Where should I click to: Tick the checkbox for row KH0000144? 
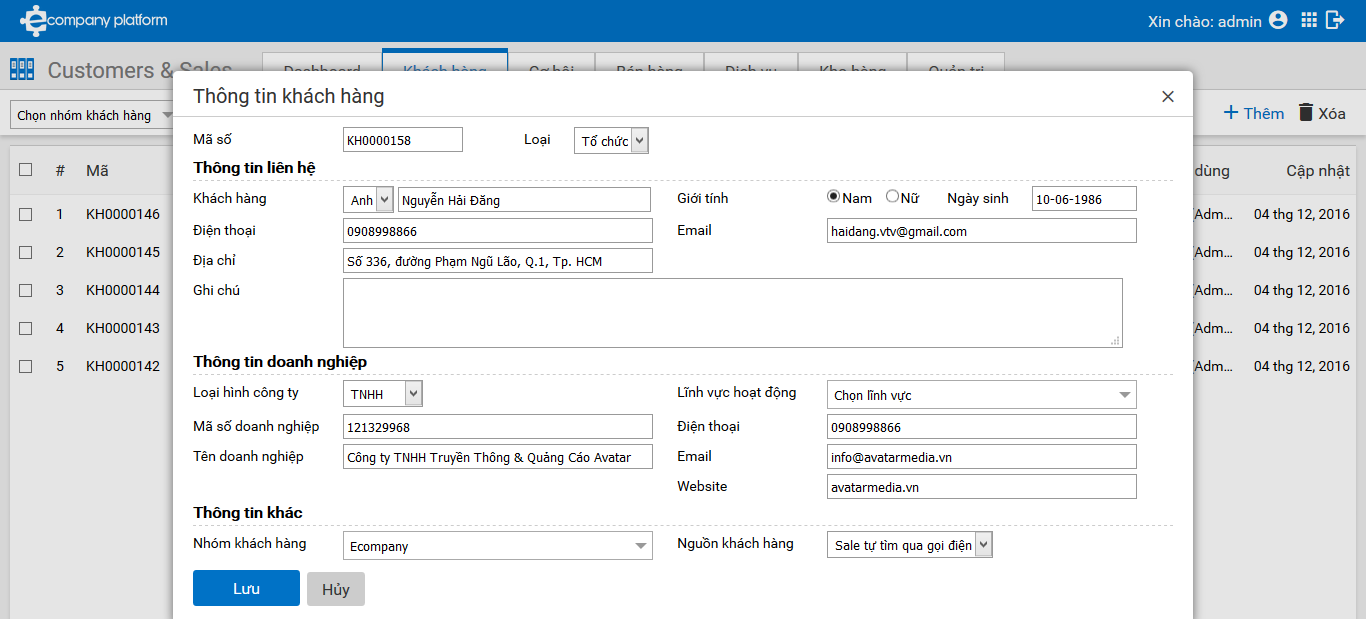pyautogui.click(x=26, y=290)
